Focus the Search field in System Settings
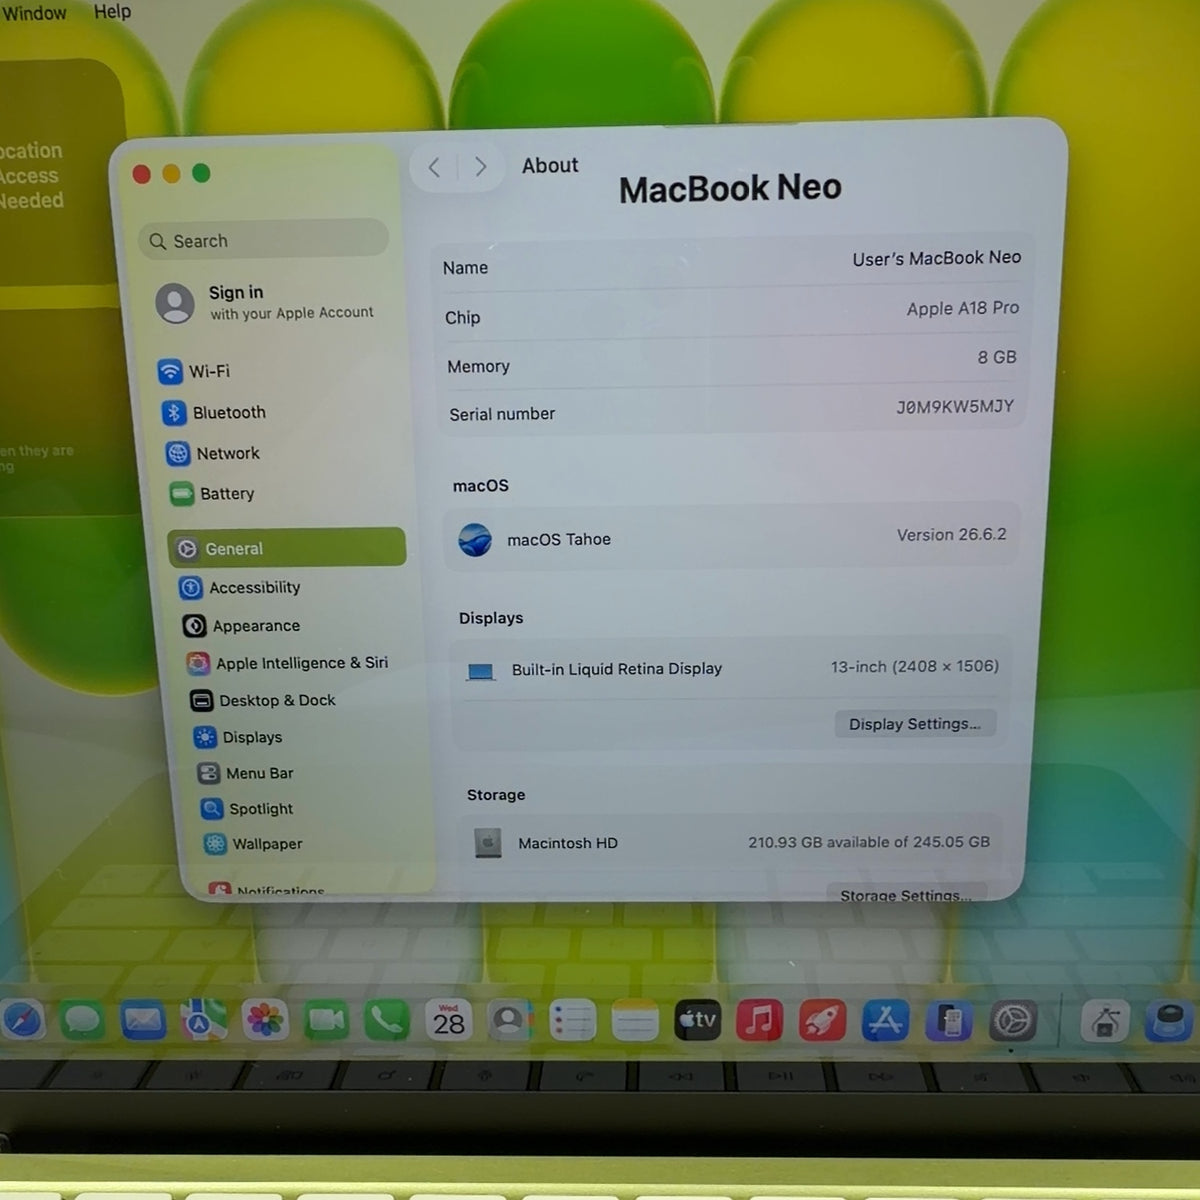 click(263, 240)
